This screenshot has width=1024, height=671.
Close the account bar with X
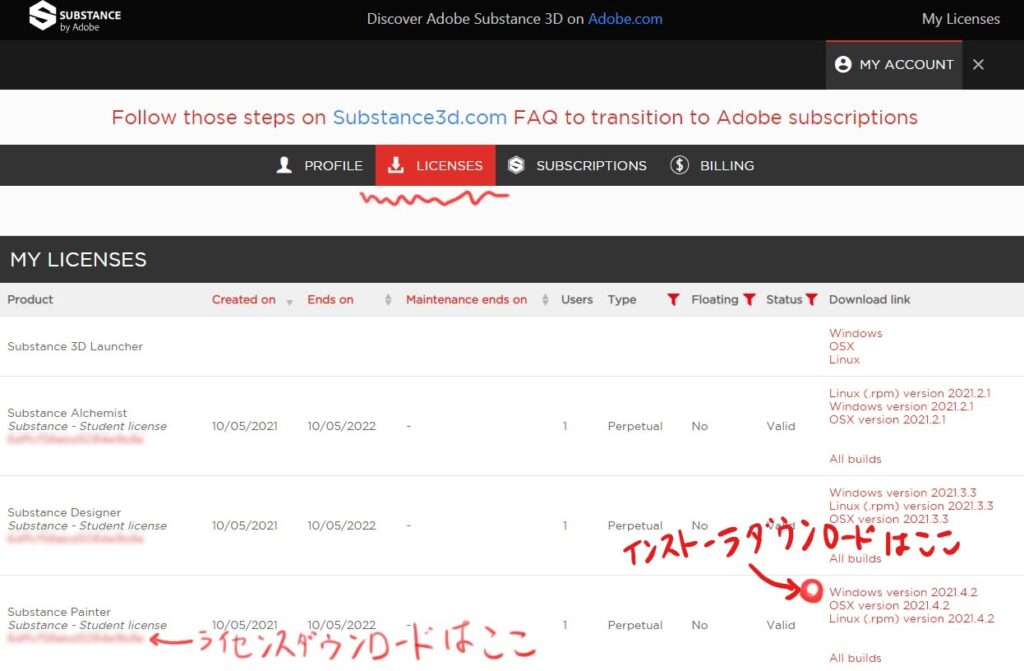[978, 65]
